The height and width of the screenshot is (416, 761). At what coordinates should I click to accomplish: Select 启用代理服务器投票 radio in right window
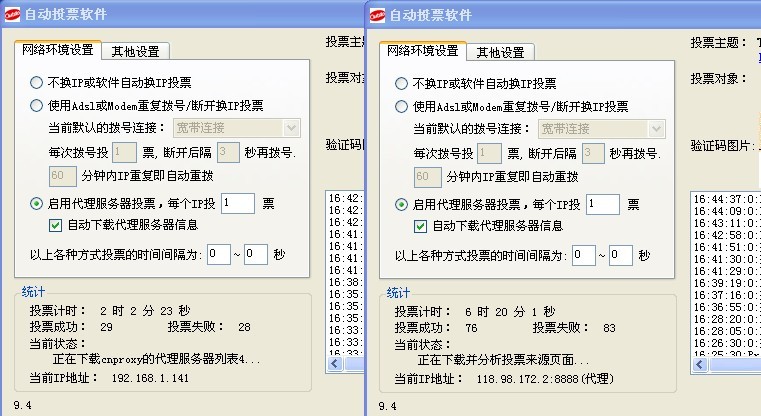pos(401,204)
